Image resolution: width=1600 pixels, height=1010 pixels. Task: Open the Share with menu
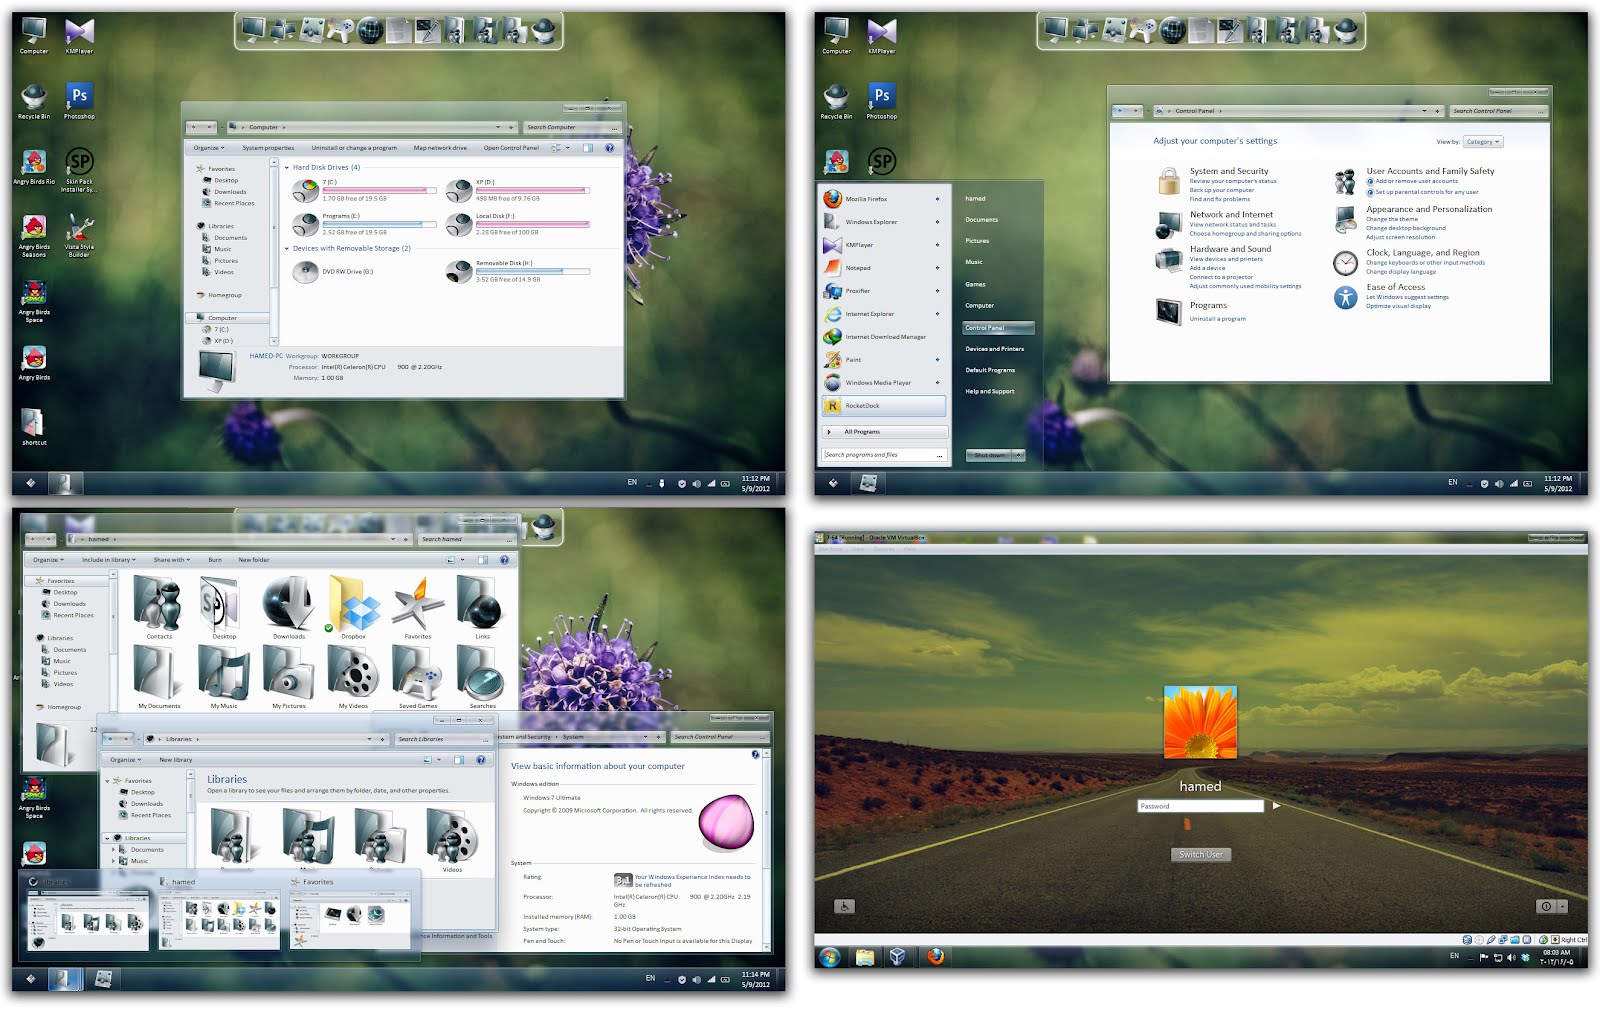[x=168, y=560]
